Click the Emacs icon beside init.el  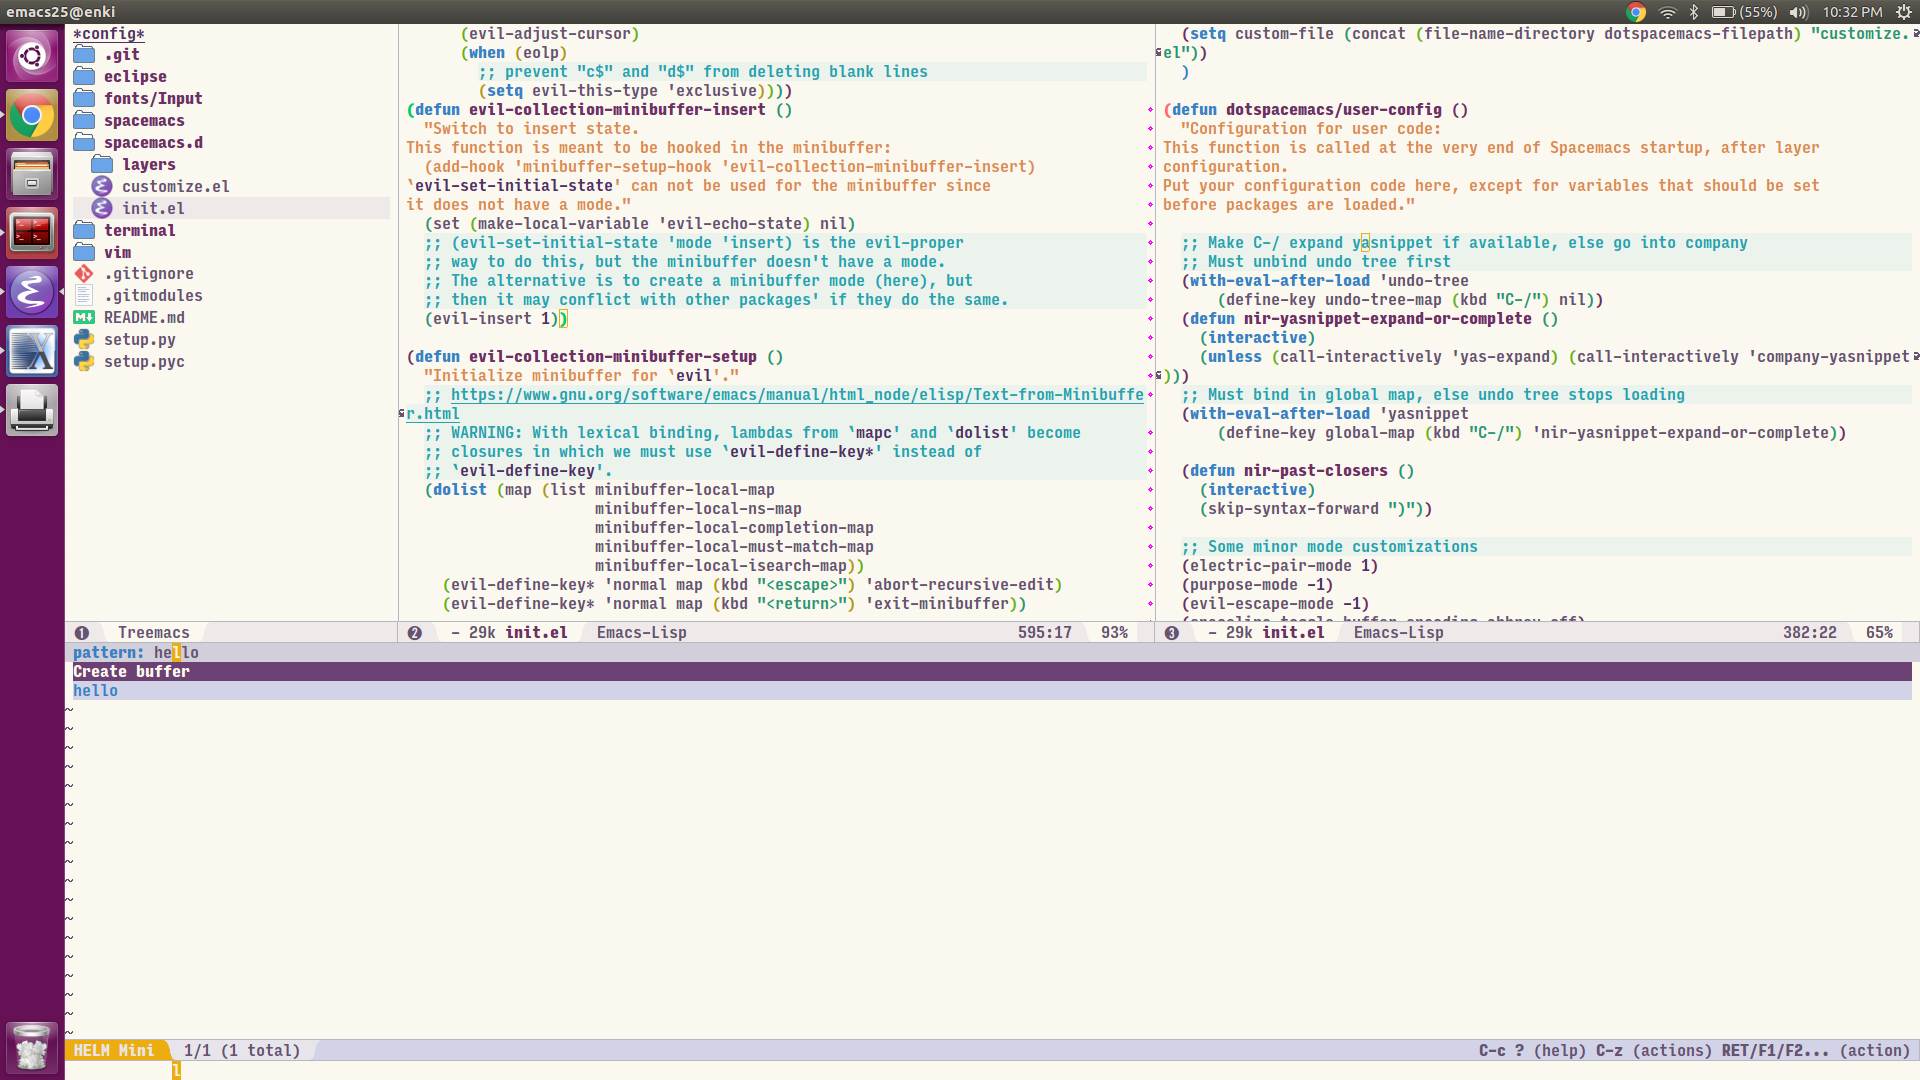point(101,208)
